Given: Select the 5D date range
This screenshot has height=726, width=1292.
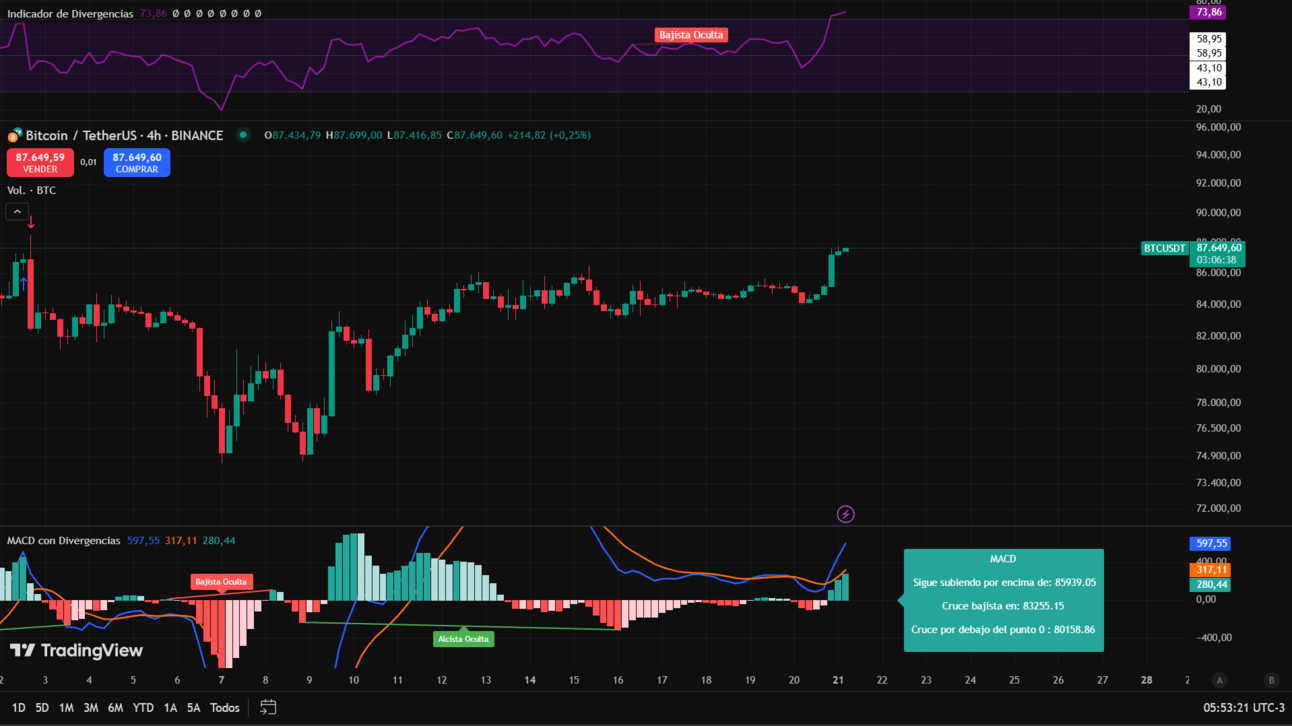Looking at the screenshot, I should coord(42,708).
